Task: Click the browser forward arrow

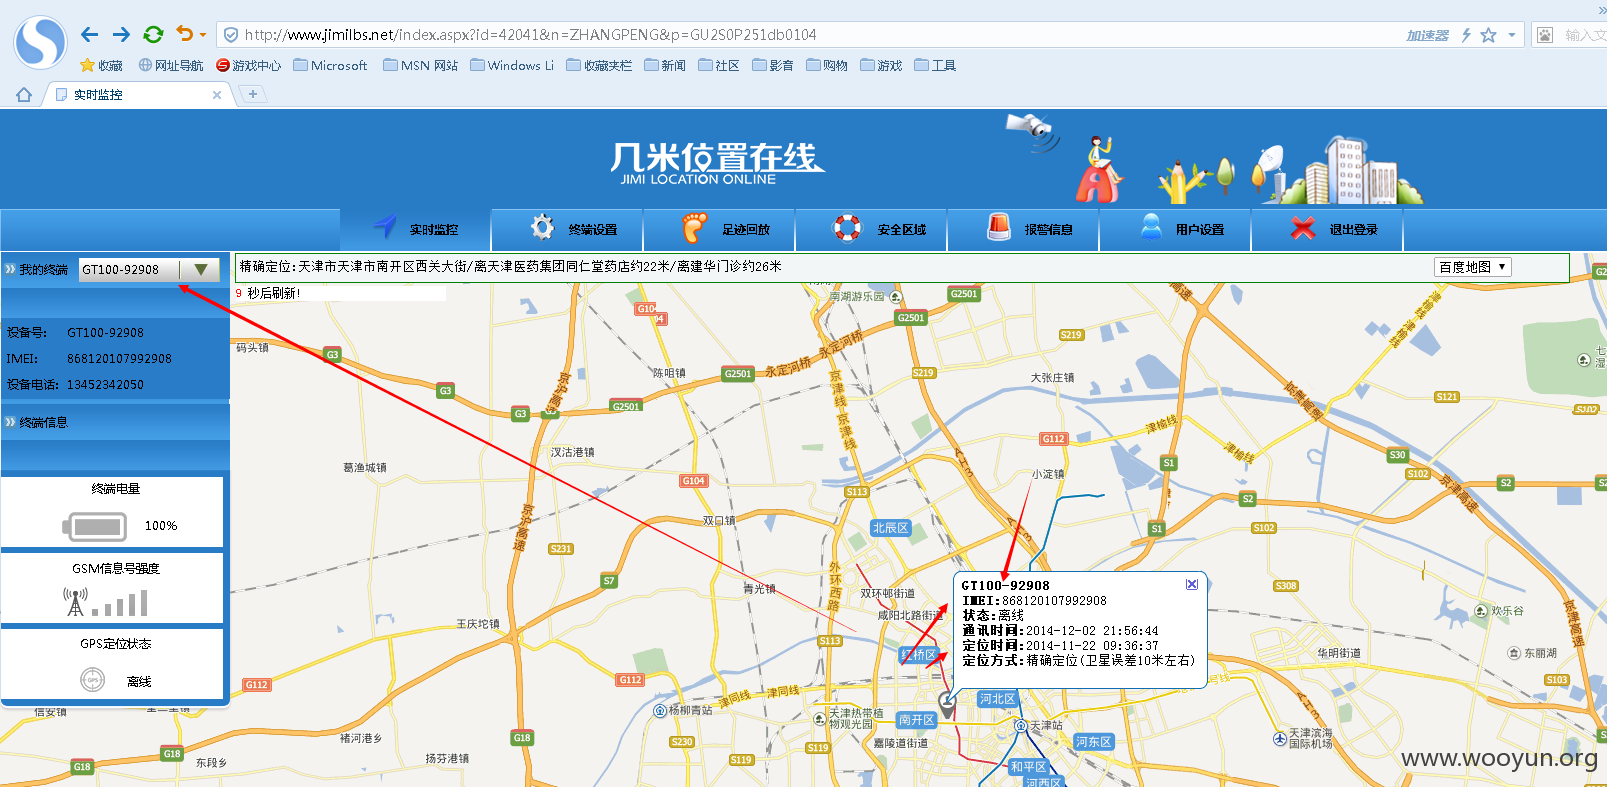Action: point(121,35)
